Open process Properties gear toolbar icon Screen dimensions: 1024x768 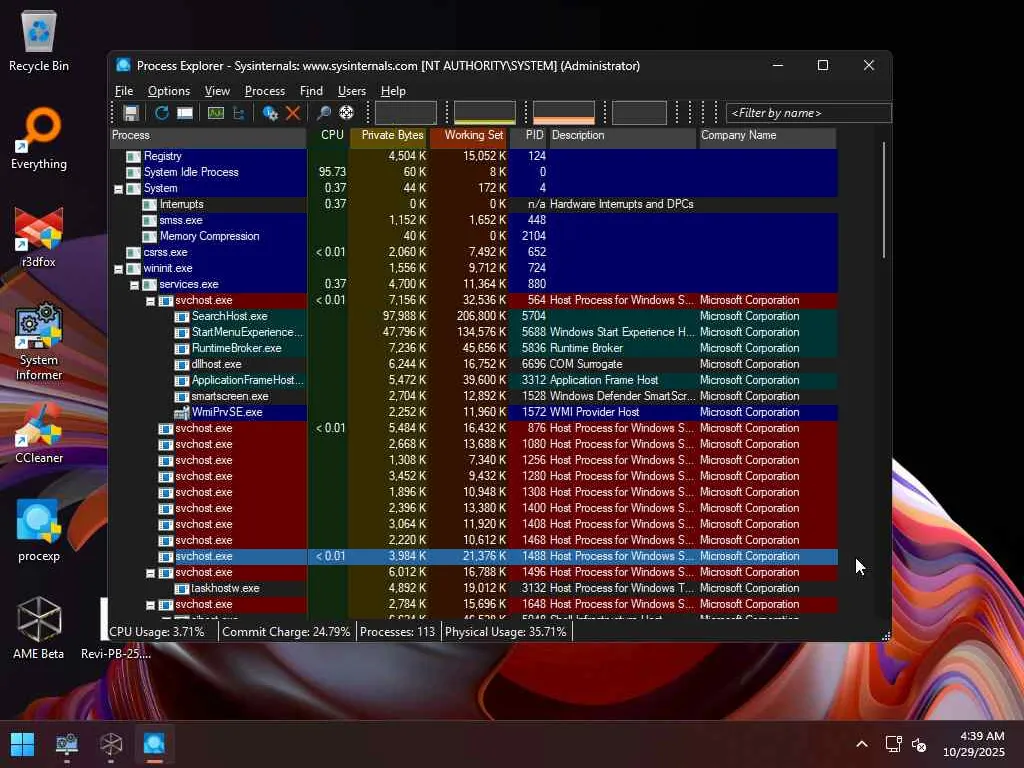pyautogui.click(x=270, y=113)
